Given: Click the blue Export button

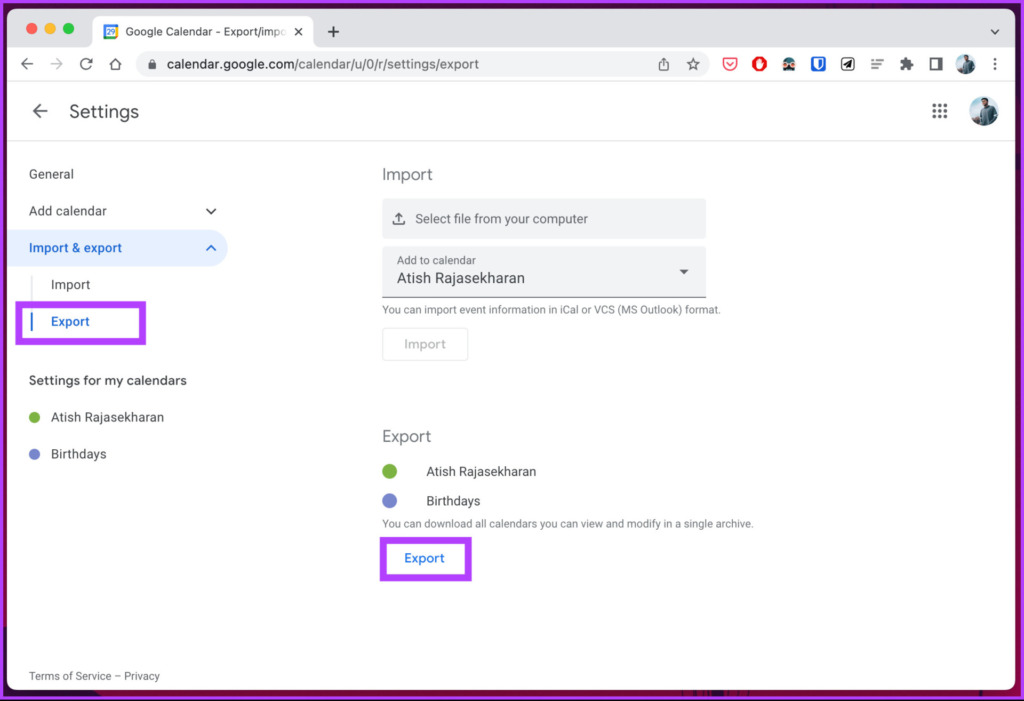Looking at the screenshot, I should (x=424, y=559).
